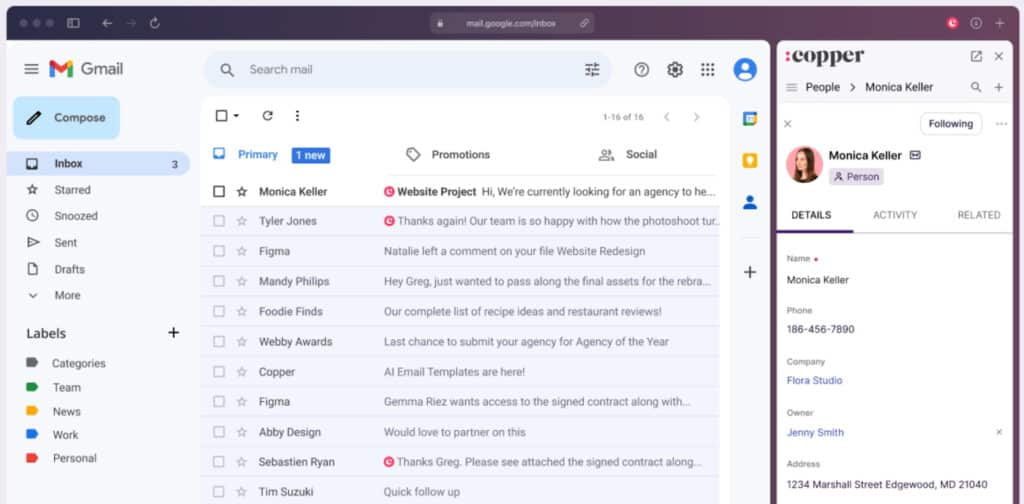1024x504 pixels.
Task: Click the browser address bar
Action: coord(512,23)
